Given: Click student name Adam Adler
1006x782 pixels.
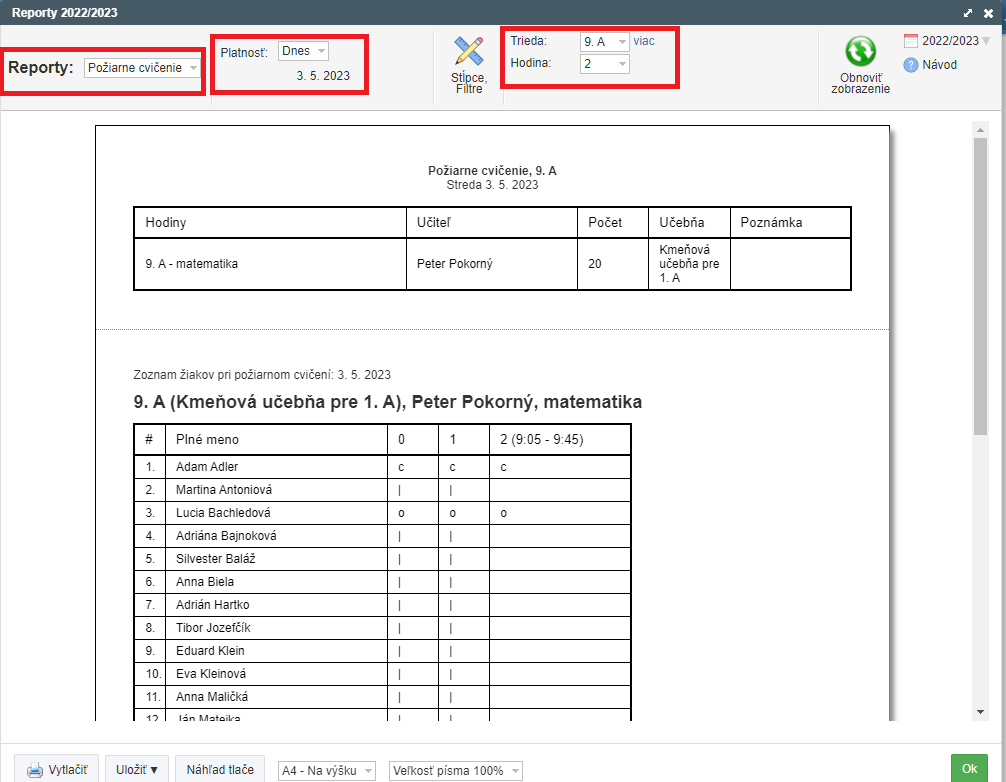Looking at the screenshot, I should (207, 467).
